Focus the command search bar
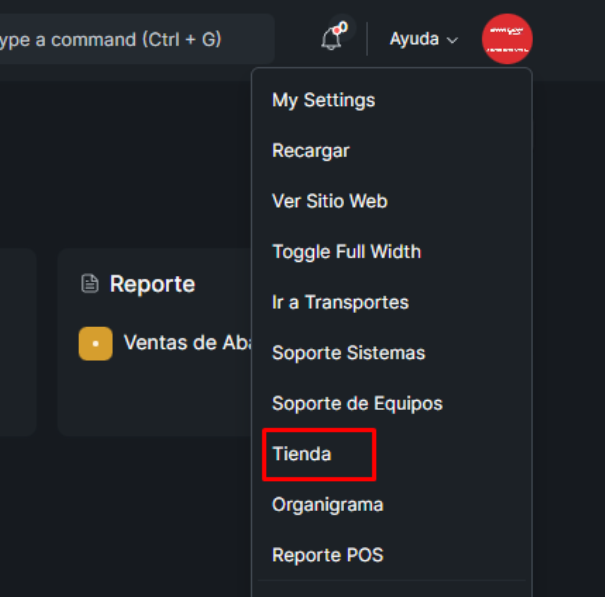Image resolution: width=605 pixels, height=597 pixels. pyautogui.click(x=130, y=39)
